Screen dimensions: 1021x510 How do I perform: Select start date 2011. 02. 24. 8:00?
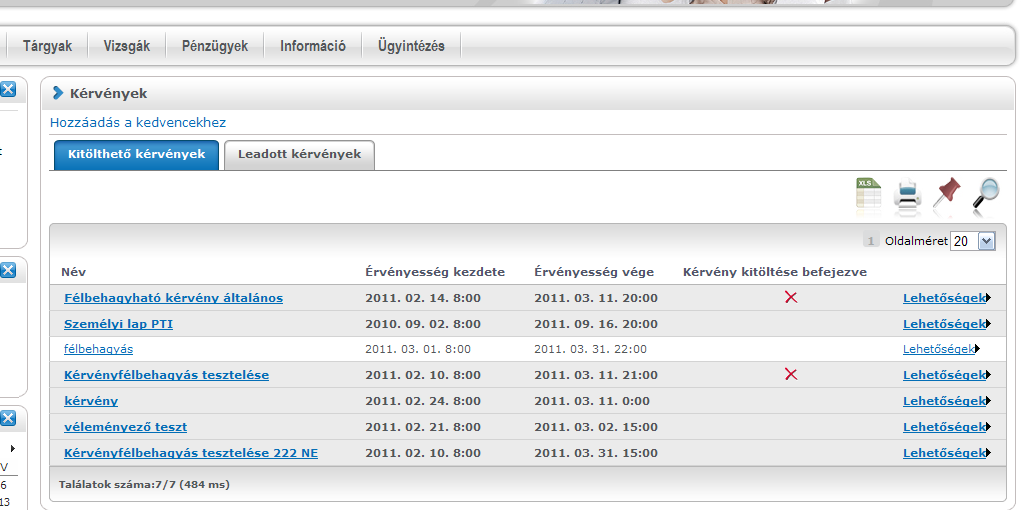[x=423, y=401]
